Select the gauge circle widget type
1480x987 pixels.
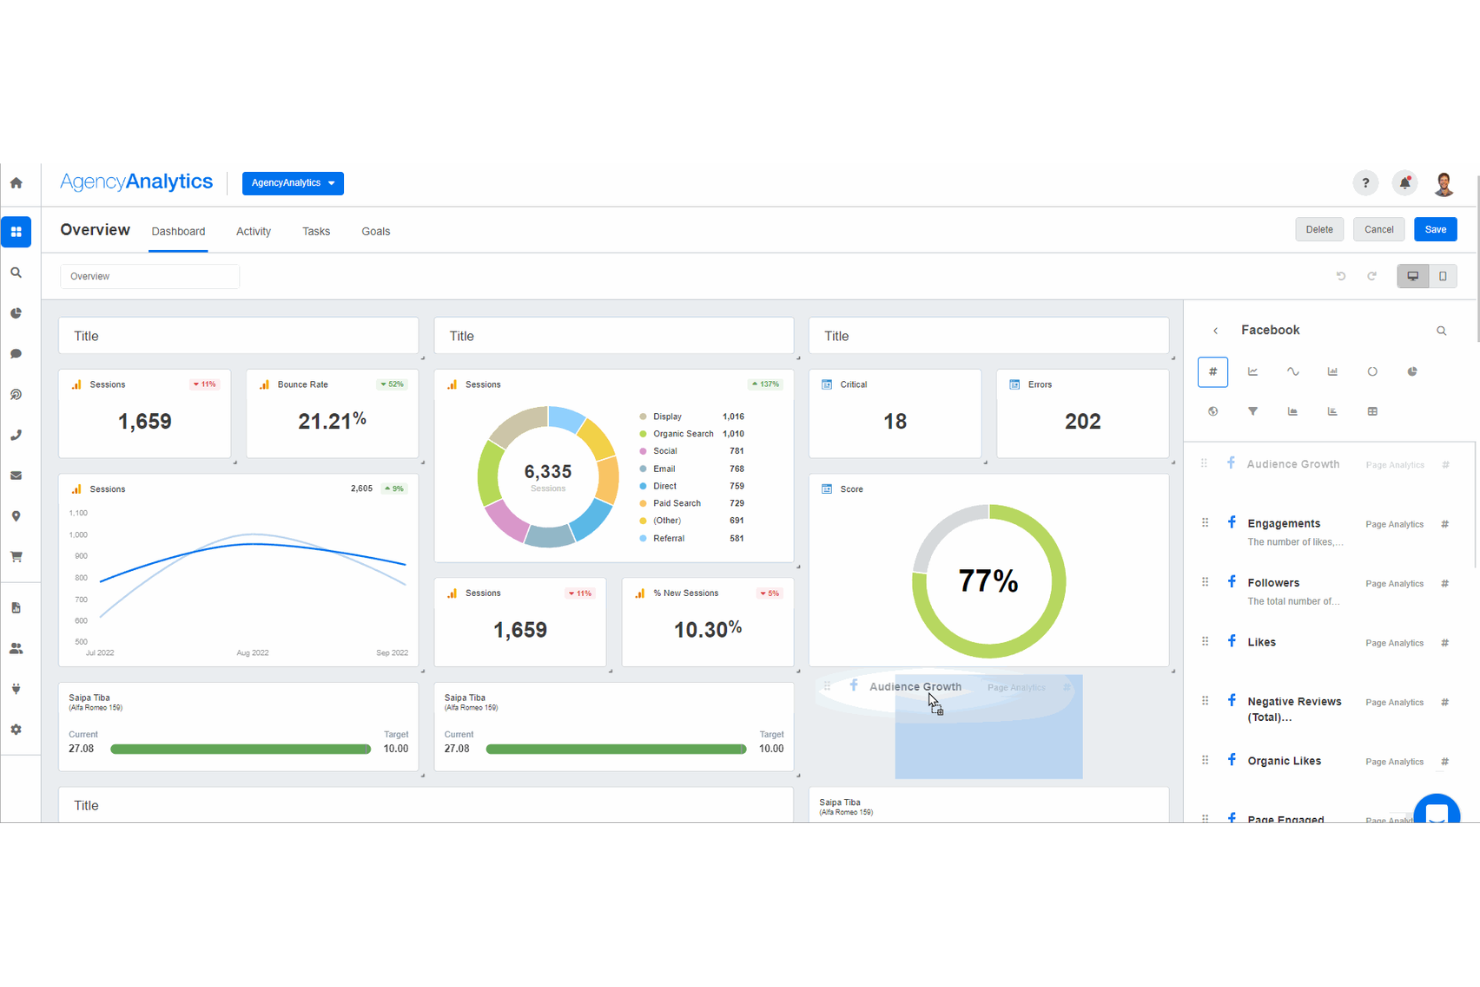(x=1373, y=371)
